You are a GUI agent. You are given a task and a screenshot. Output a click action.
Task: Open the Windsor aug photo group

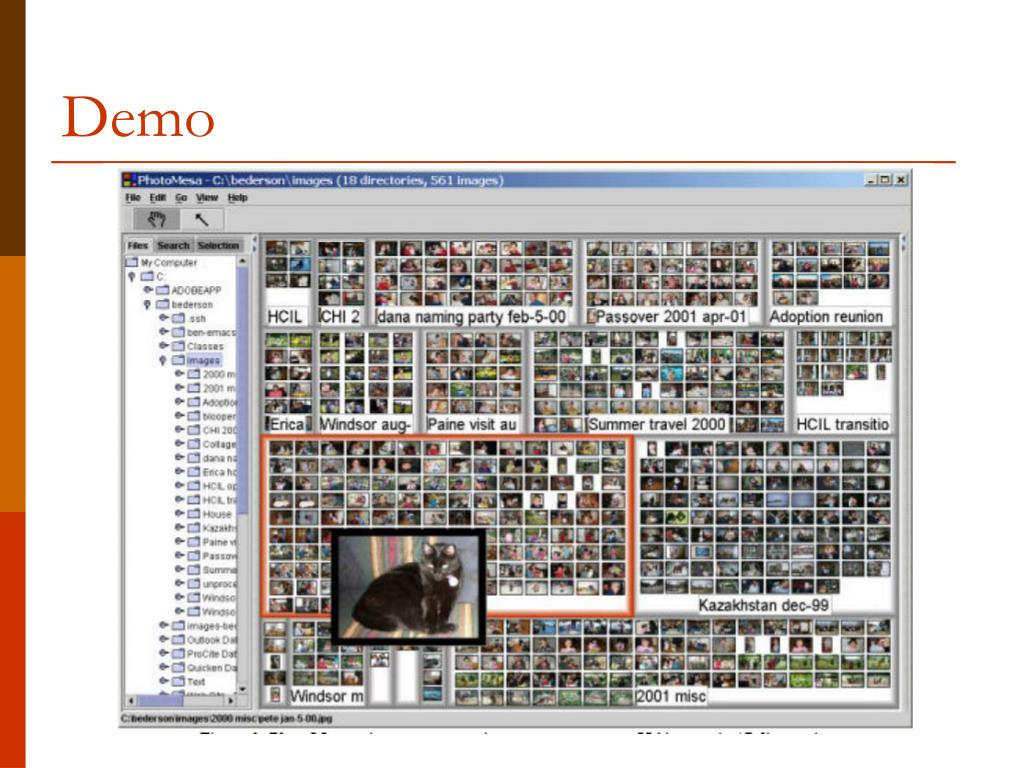point(366,382)
